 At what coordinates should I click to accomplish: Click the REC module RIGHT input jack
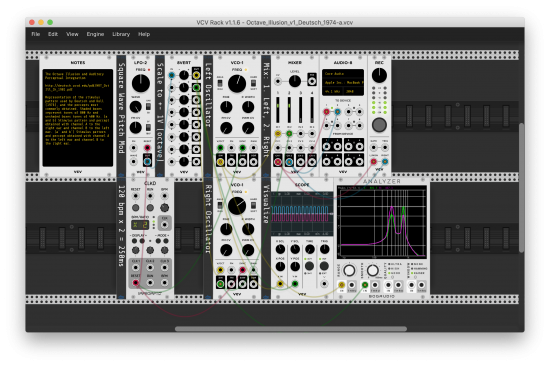(x=385, y=162)
